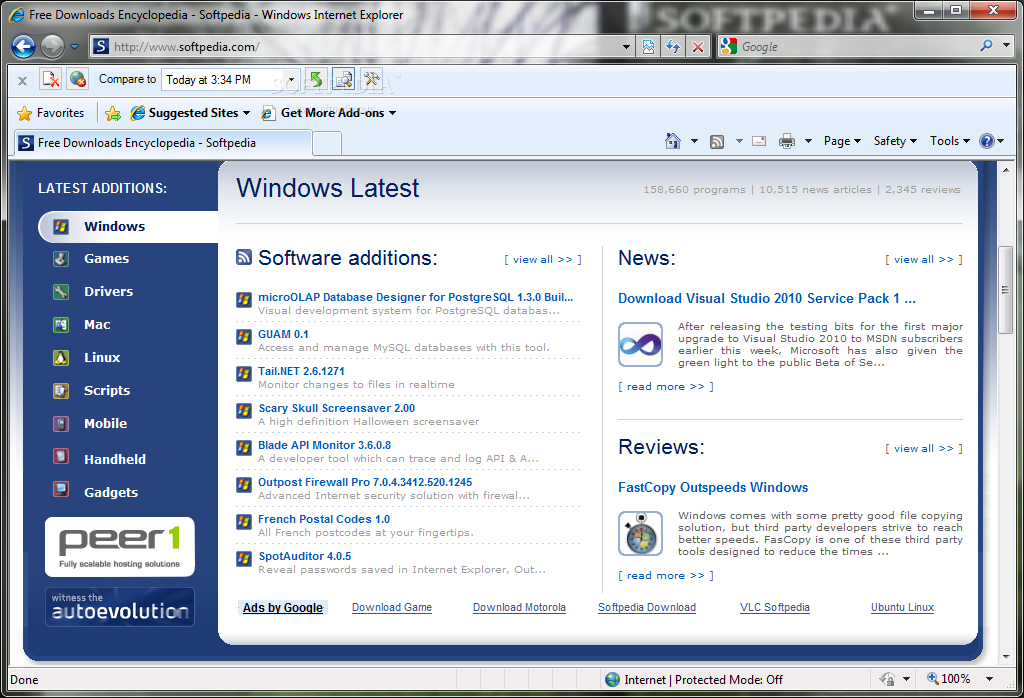
Task: Click the RSS icon beside Software additions
Action: tap(244, 257)
